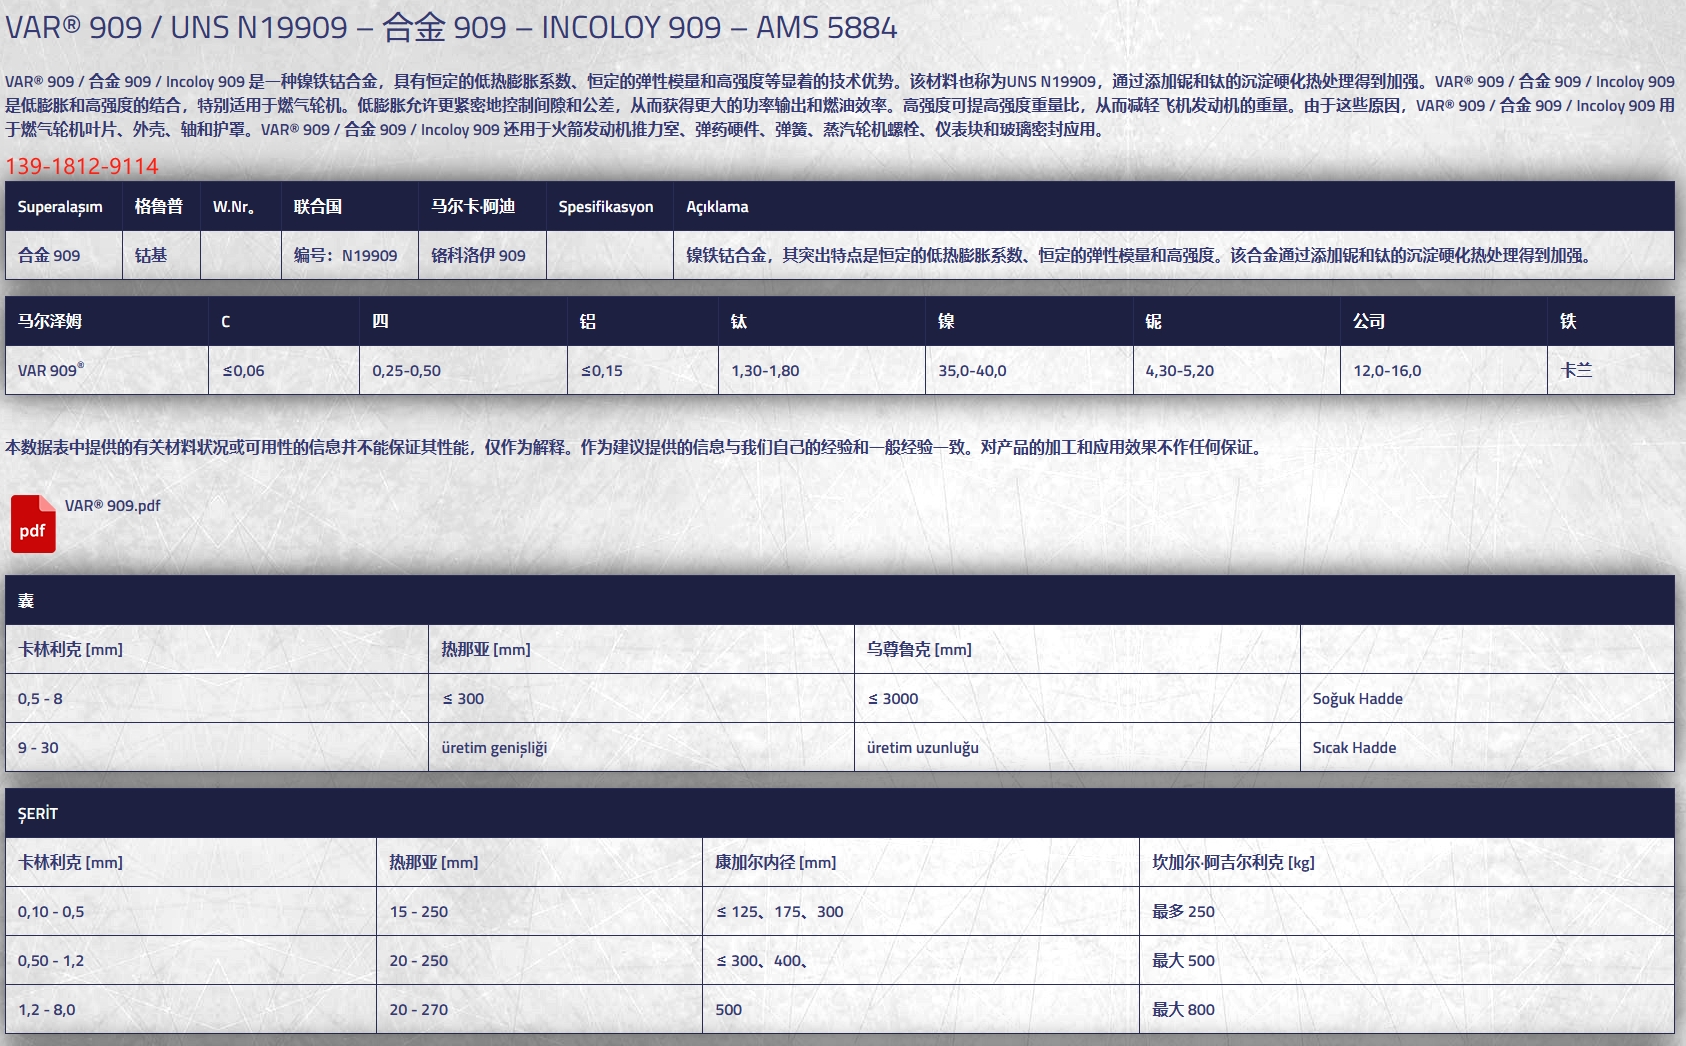Select the 合金 909 cell
Screen dimensions: 1686x1046
click(x=64, y=255)
